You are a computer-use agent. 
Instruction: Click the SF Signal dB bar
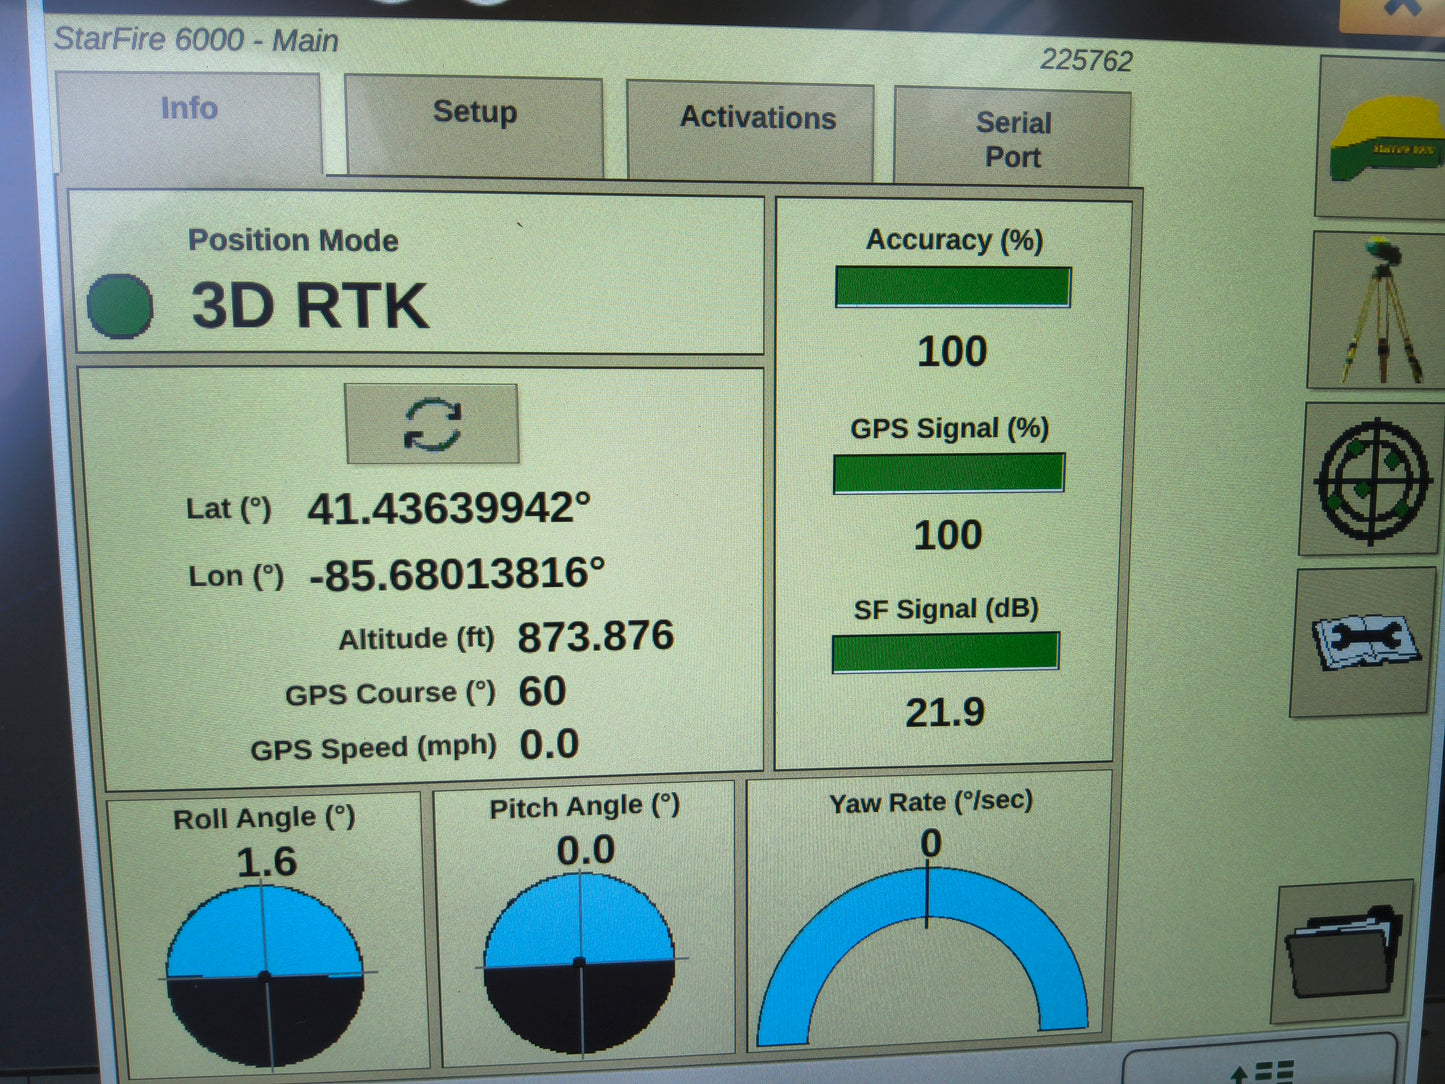tap(945, 652)
